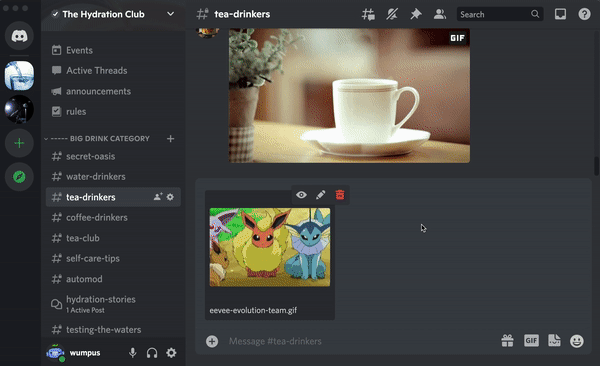
Task: Open Active Threads
Action: coord(112,70)
